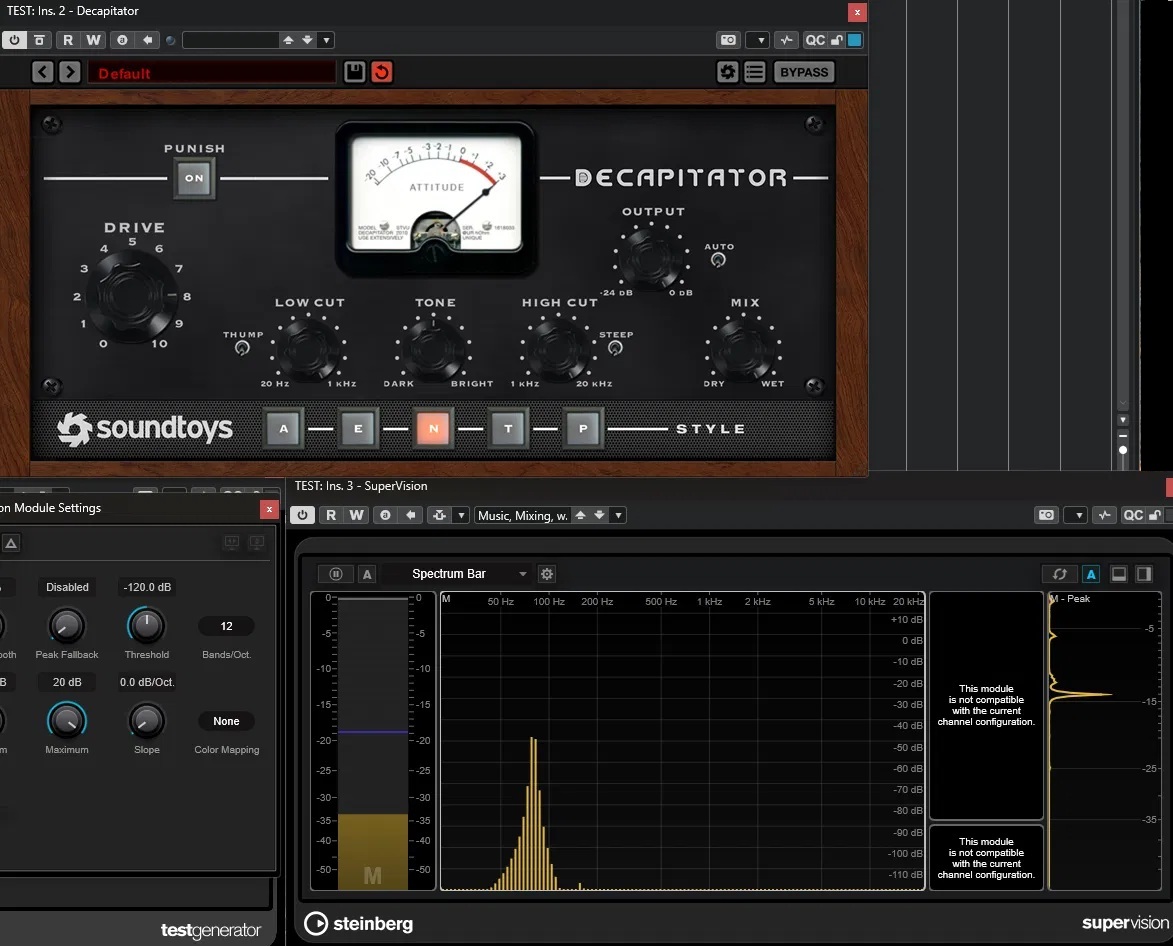This screenshot has width=1173, height=946.
Task: Select style E button
Action: [358, 429]
